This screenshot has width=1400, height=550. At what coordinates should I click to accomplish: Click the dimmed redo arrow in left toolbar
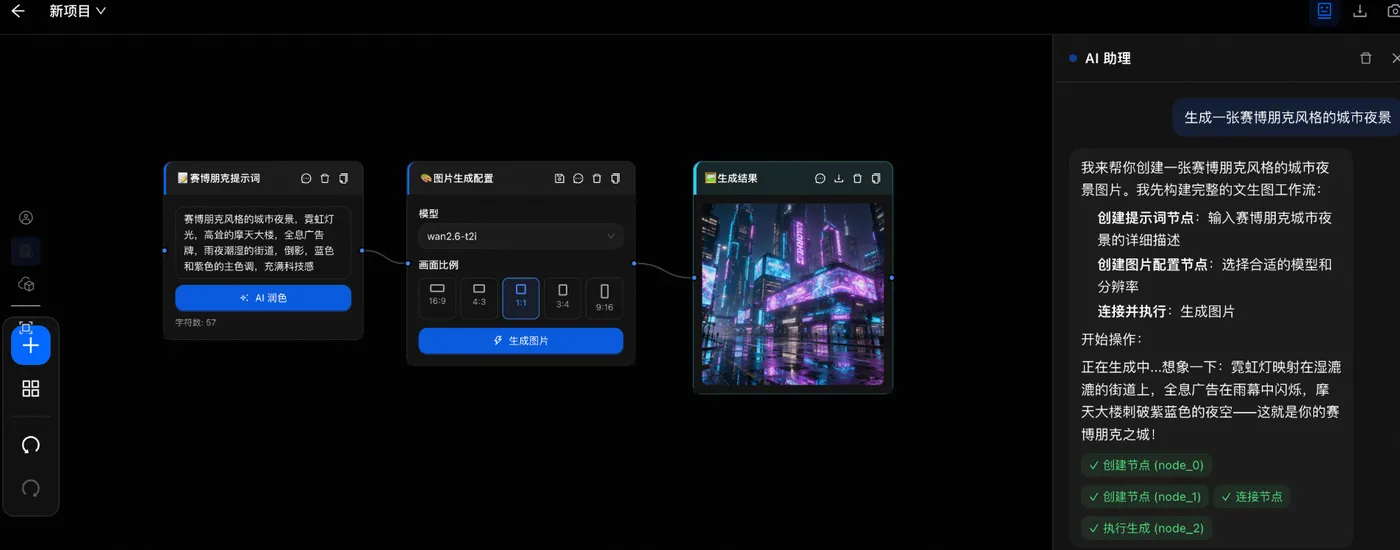pos(31,488)
